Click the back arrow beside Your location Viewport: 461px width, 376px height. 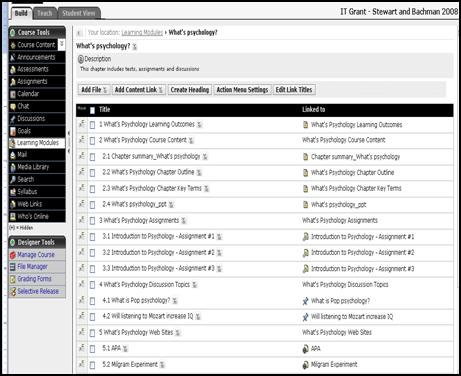79,33
